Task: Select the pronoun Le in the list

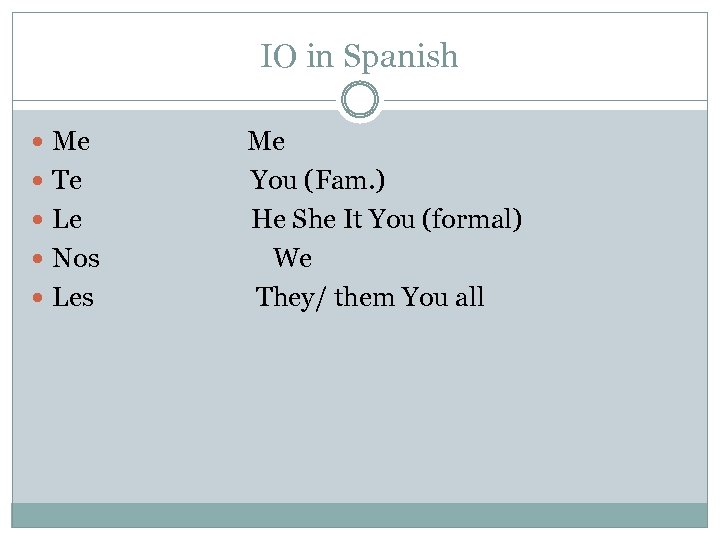Action: click(x=67, y=220)
